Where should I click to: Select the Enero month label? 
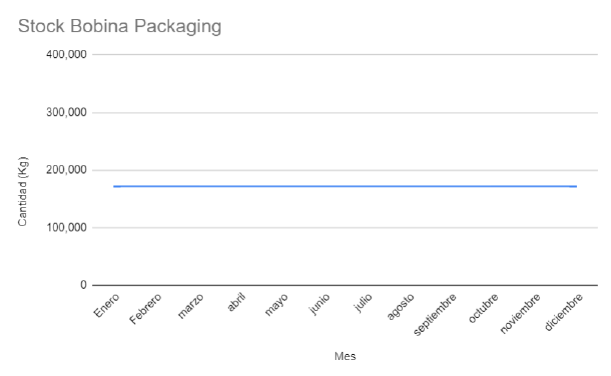pos(106,305)
